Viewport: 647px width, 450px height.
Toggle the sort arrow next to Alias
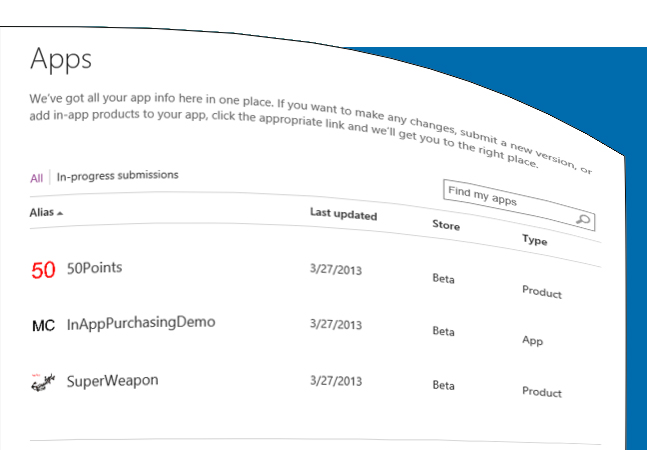coord(60,213)
